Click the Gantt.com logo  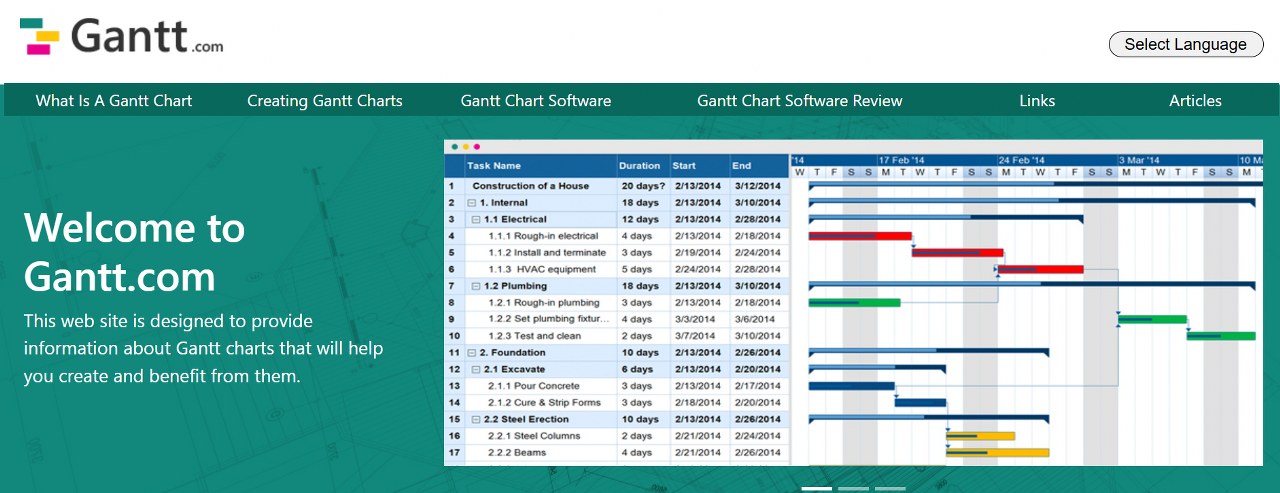click(x=121, y=36)
